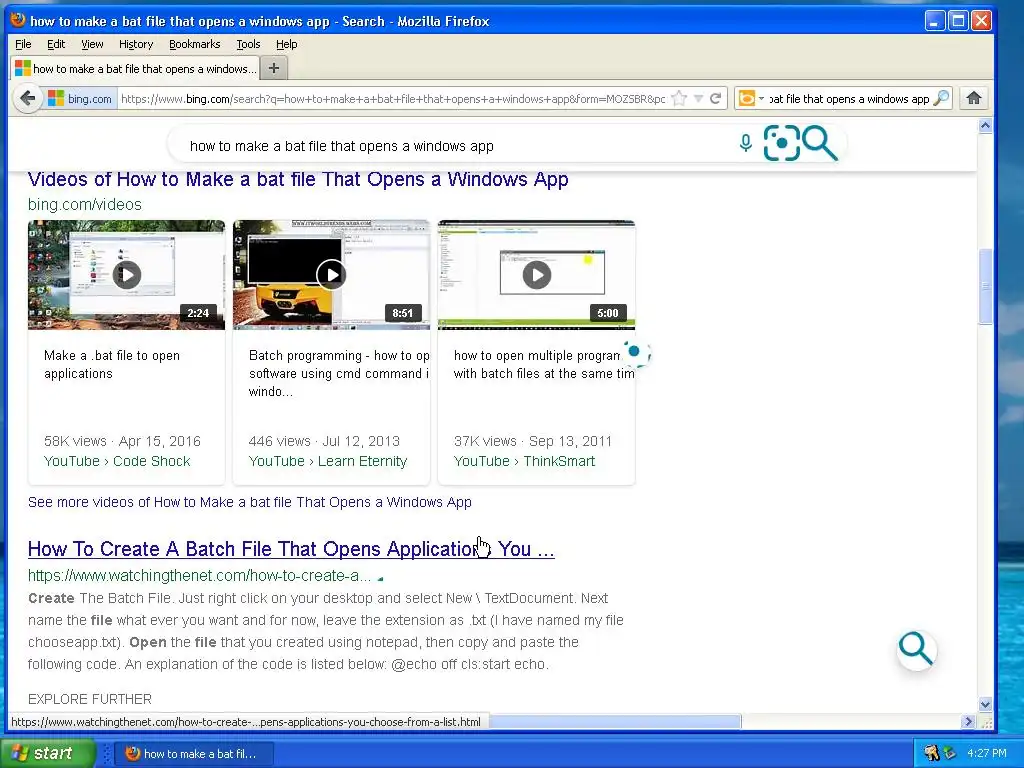Open Videos of How to Make a bat file heading
1024x768 pixels.
click(x=298, y=179)
